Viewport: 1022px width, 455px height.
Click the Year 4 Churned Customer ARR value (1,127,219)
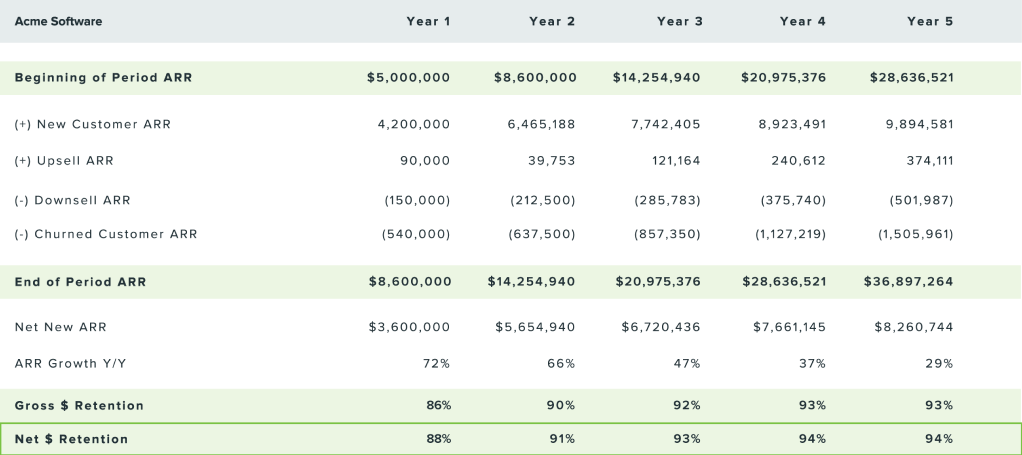pyautogui.click(x=790, y=234)
